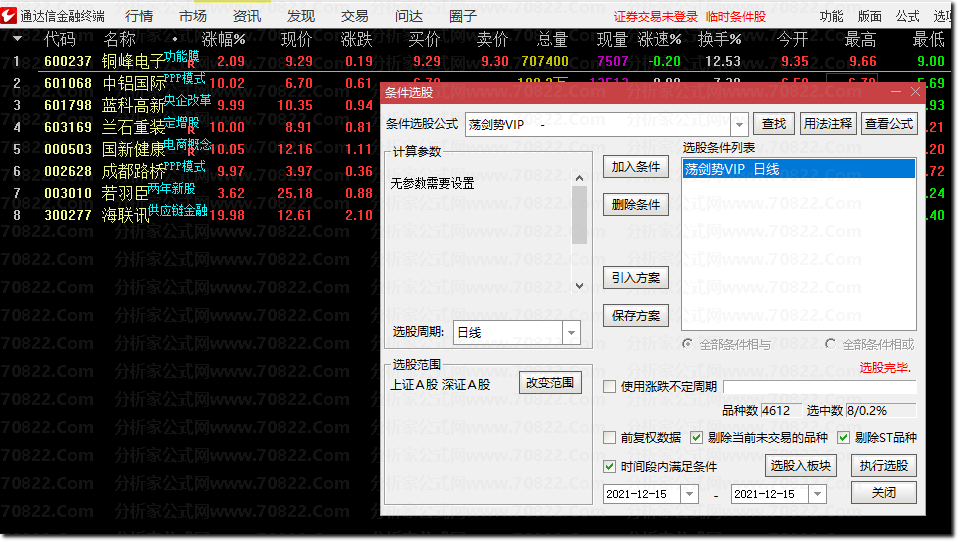Select stock row 300277 海联讯
The width and height of the screenshot is (960, 542).
pos(190,215)
